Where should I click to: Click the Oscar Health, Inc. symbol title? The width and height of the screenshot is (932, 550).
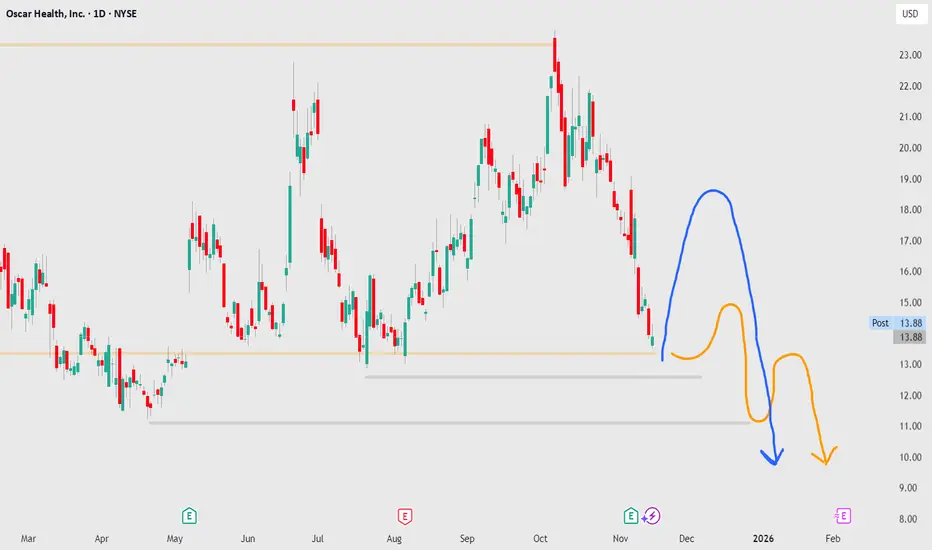tap(46, 14)
